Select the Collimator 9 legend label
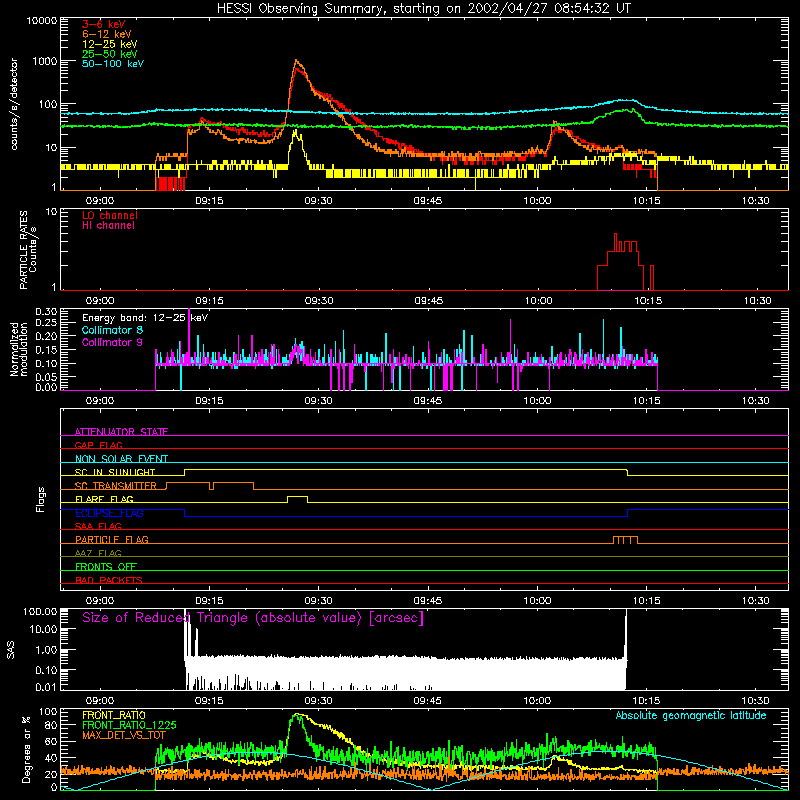Image resolution: width=800 pixels, height=800 pixels. [112, 342]
